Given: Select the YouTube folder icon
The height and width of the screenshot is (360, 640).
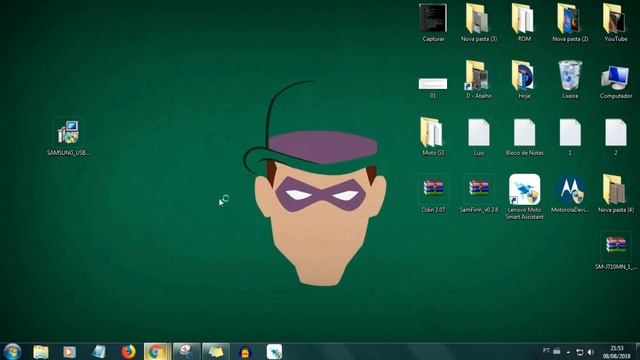Looking at the screenshot, I should pos(616,23).
